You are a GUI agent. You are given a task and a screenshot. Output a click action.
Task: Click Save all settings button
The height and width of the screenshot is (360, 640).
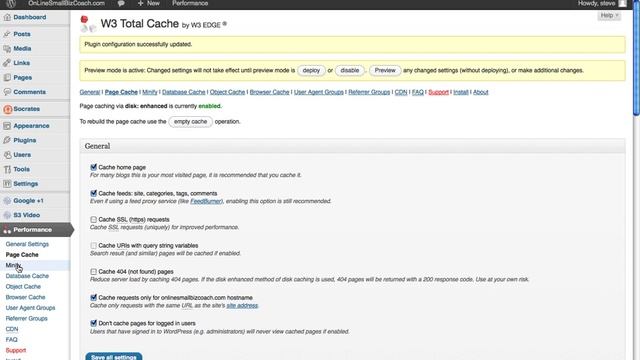[114, 356]
